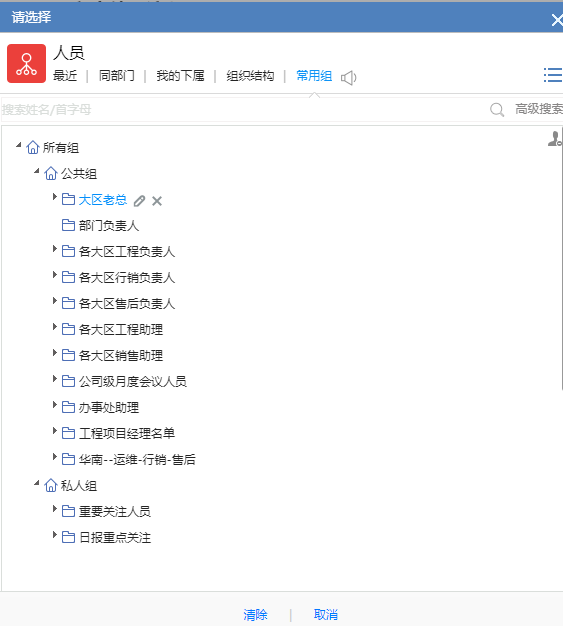Click the 取消 button
The image size is (563, 626).
point(326,614)
